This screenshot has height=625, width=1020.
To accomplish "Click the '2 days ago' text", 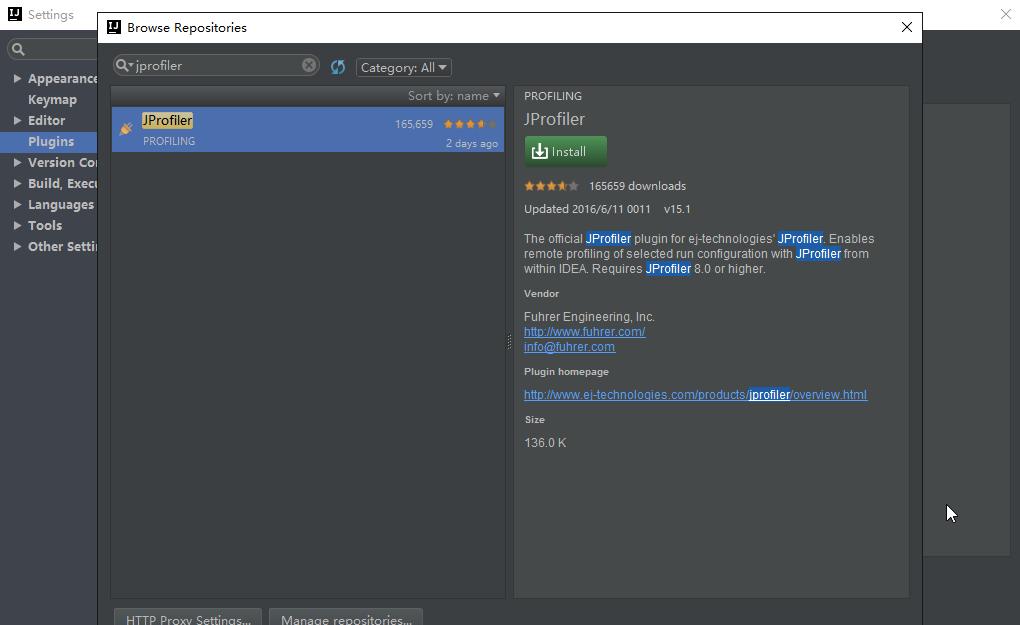I will pos(472,143).
